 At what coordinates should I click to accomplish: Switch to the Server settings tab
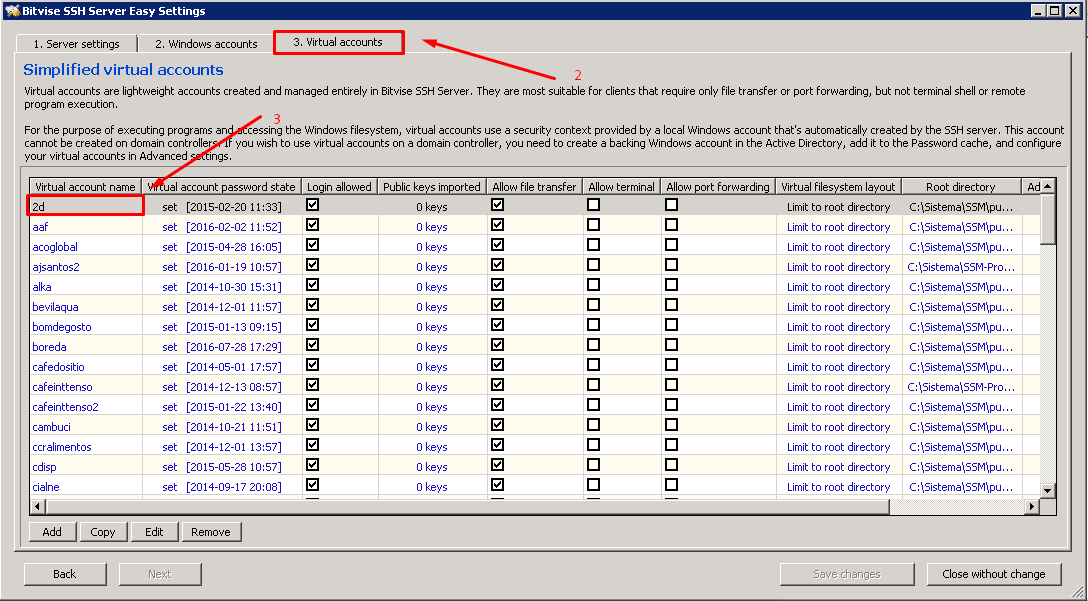click(x=76, y=44)
